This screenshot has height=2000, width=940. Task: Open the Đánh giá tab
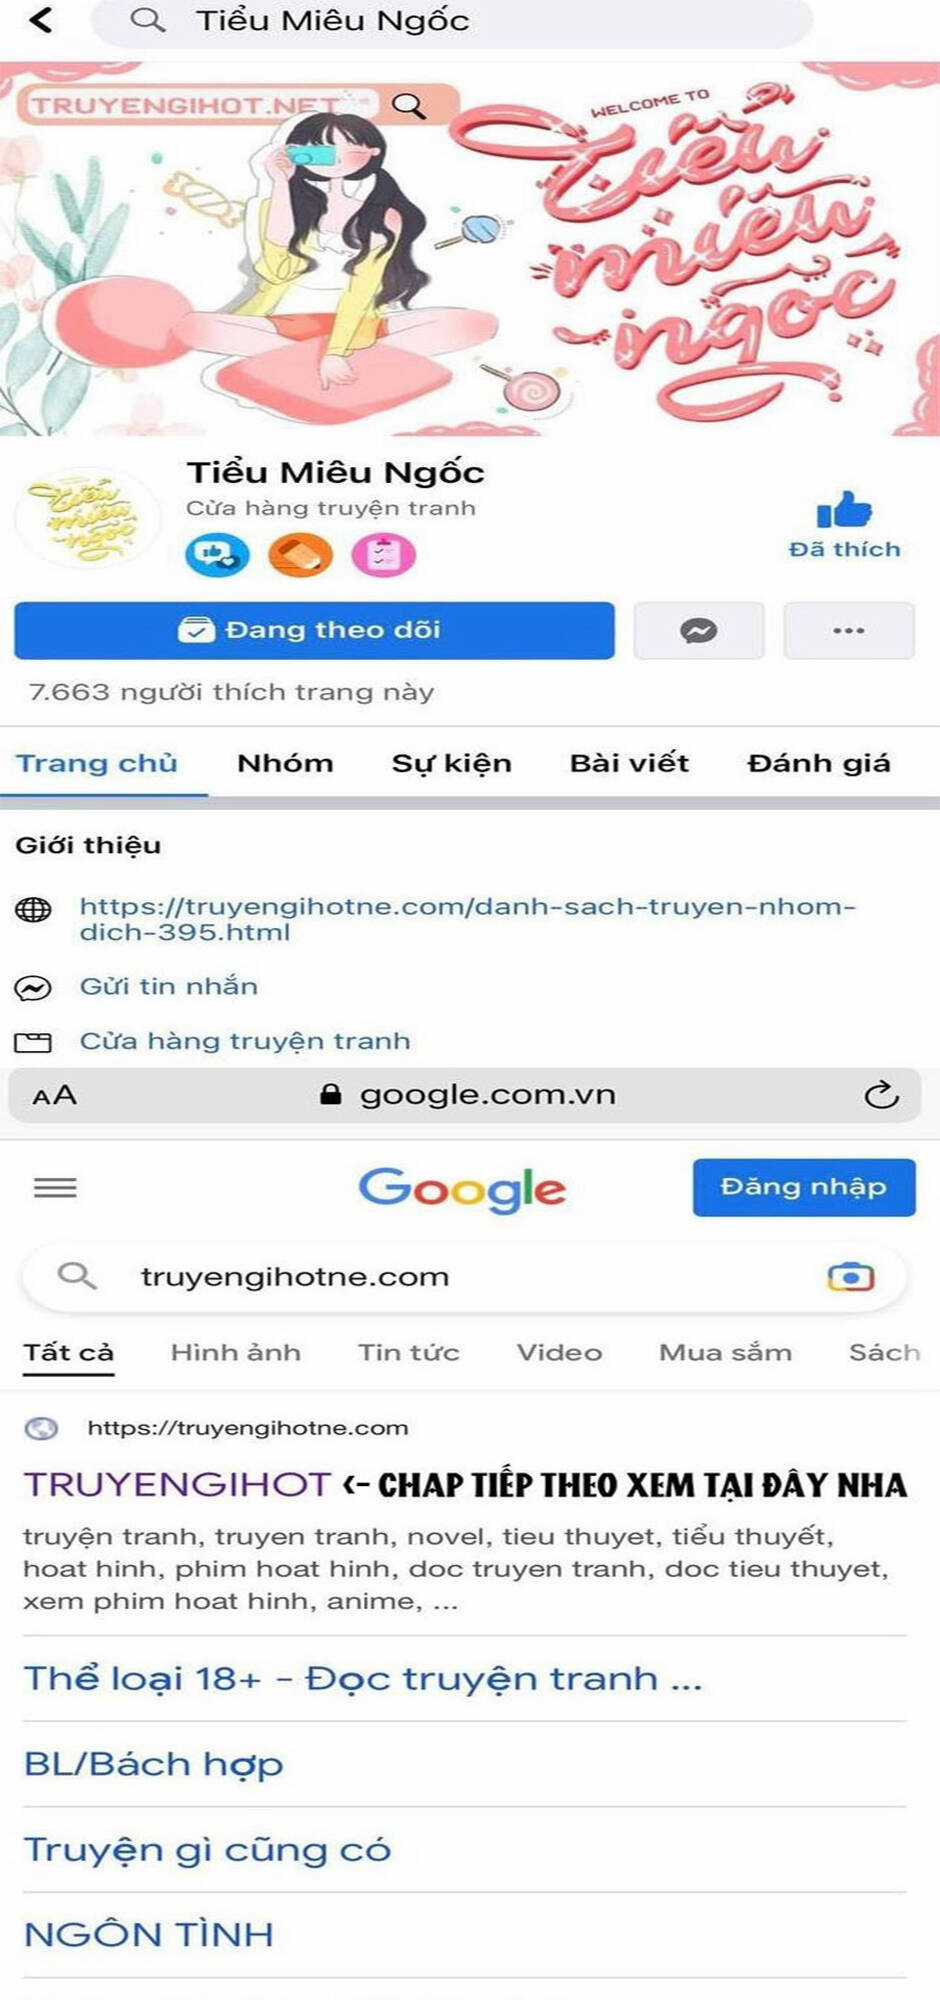pyautogui.click(x=819, y=763)
